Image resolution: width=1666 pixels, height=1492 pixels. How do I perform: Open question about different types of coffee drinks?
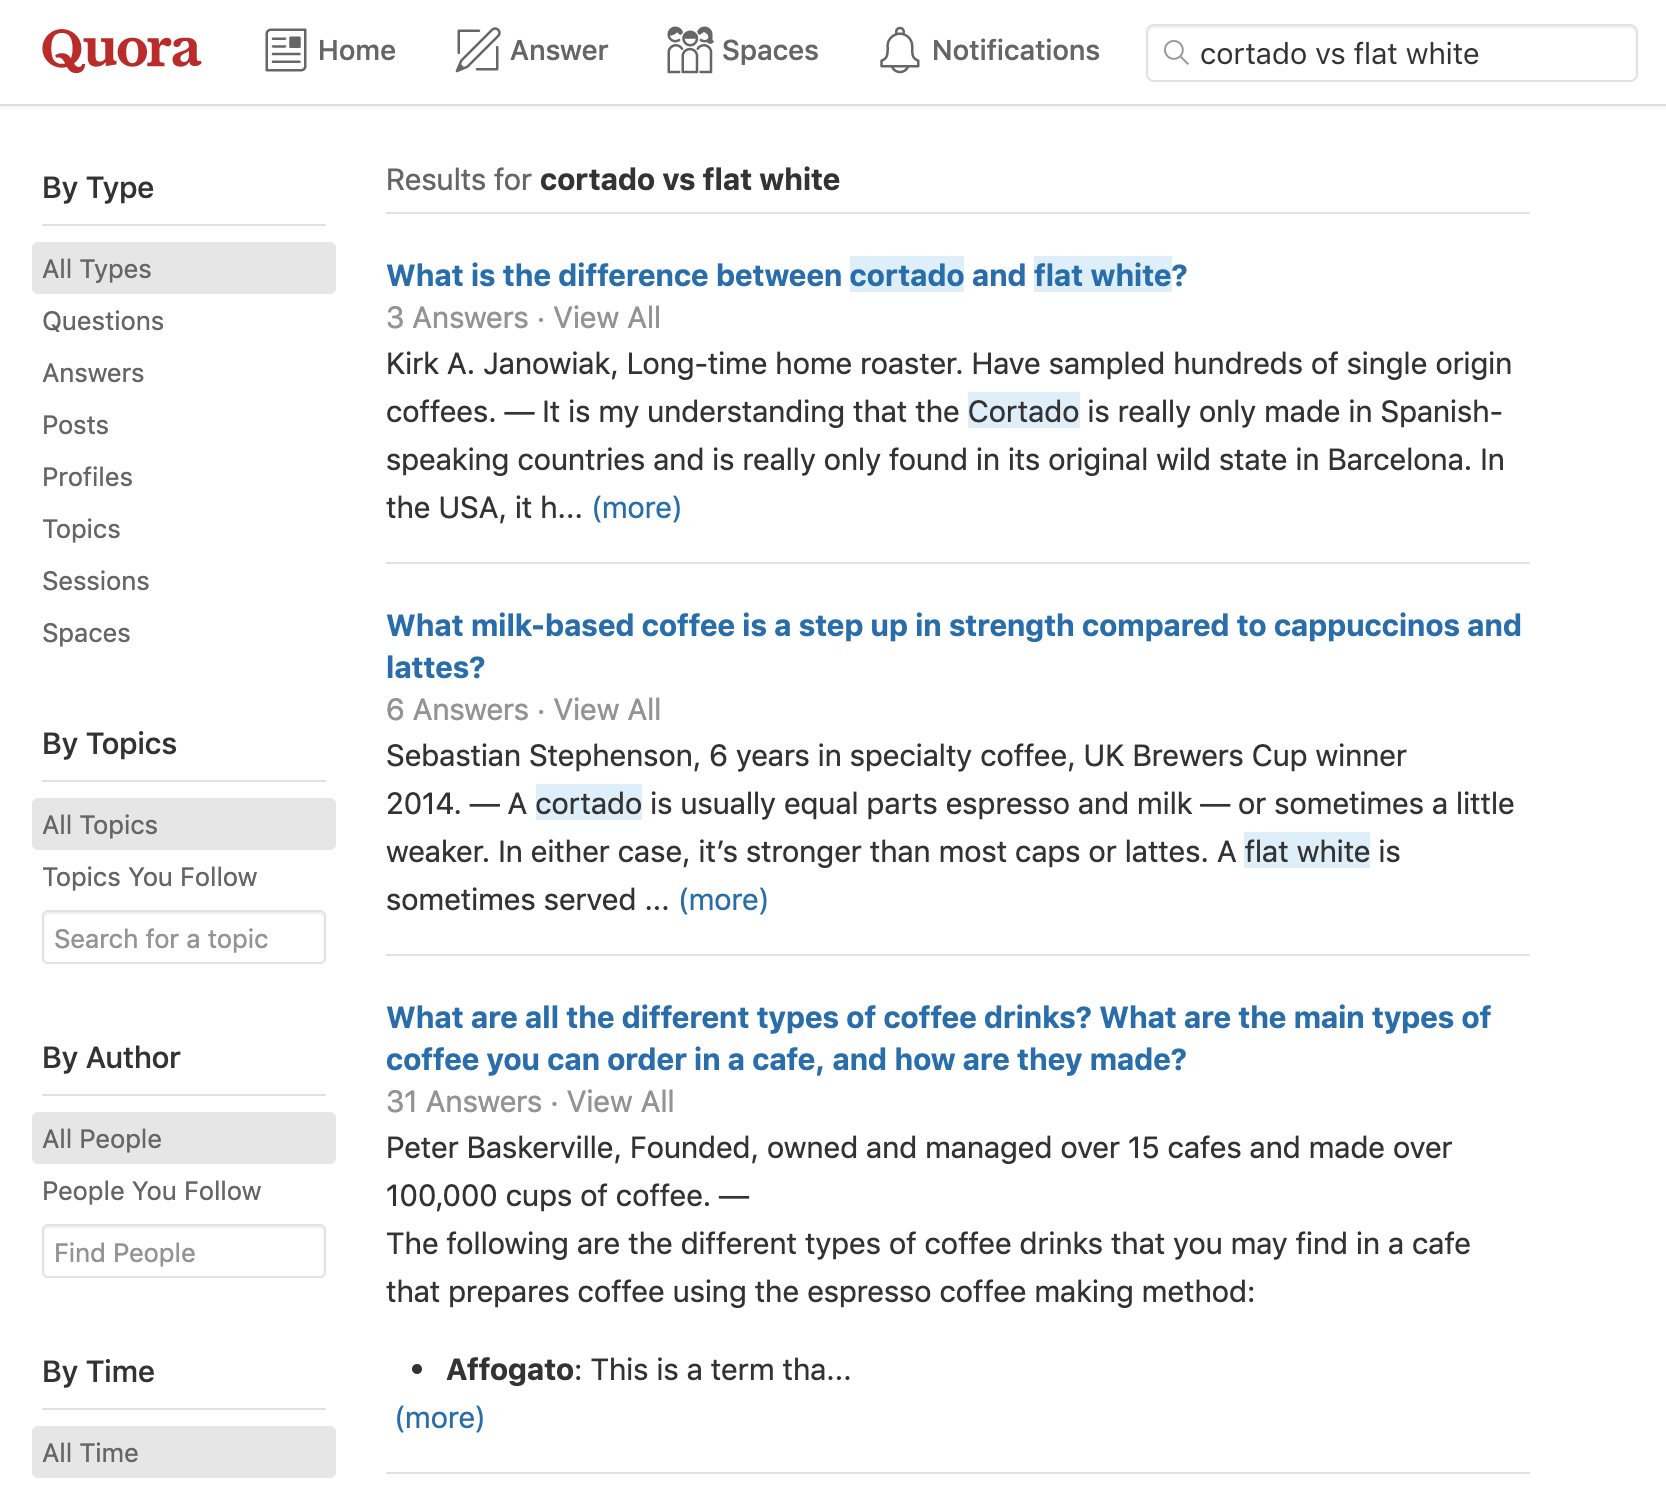(938, 1038)
